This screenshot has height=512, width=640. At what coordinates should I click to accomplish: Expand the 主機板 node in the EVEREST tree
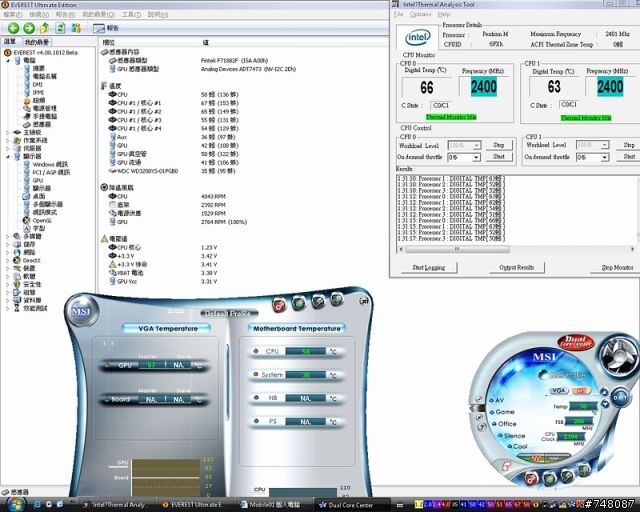pyautogui.click(x=8, y=132)
